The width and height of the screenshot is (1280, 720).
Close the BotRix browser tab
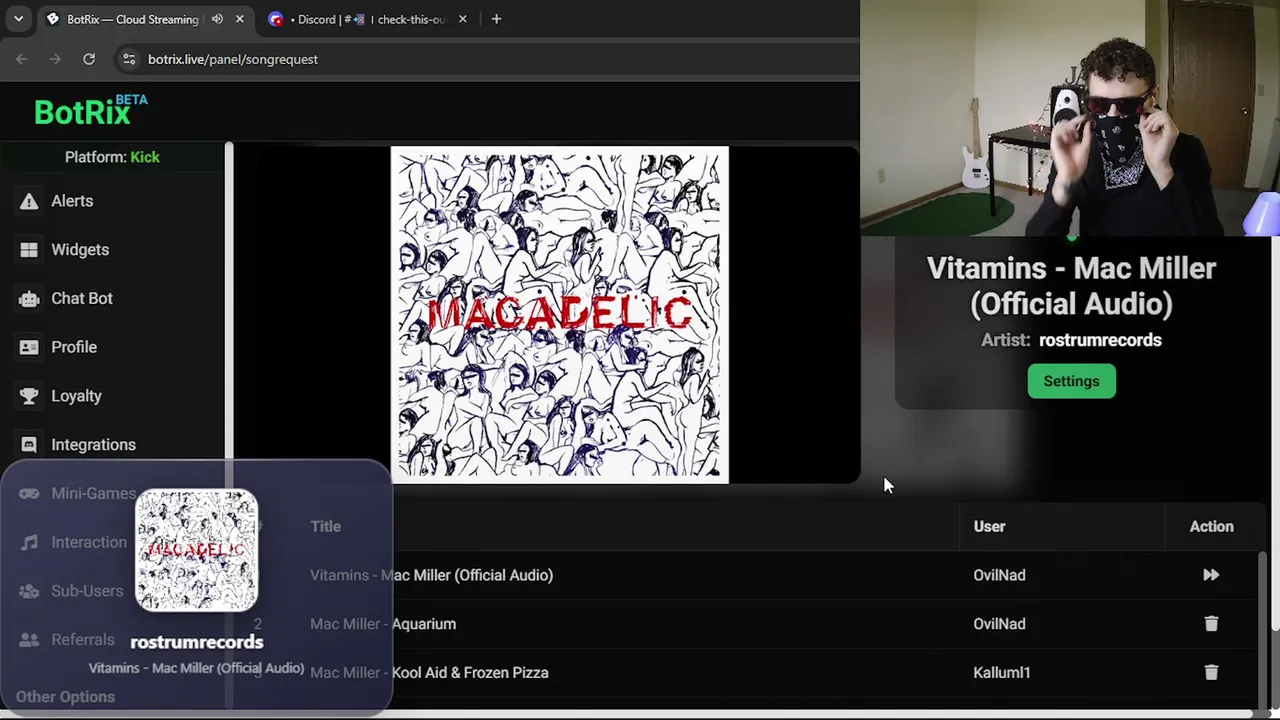pyautogui.click(x=240, y=19)
